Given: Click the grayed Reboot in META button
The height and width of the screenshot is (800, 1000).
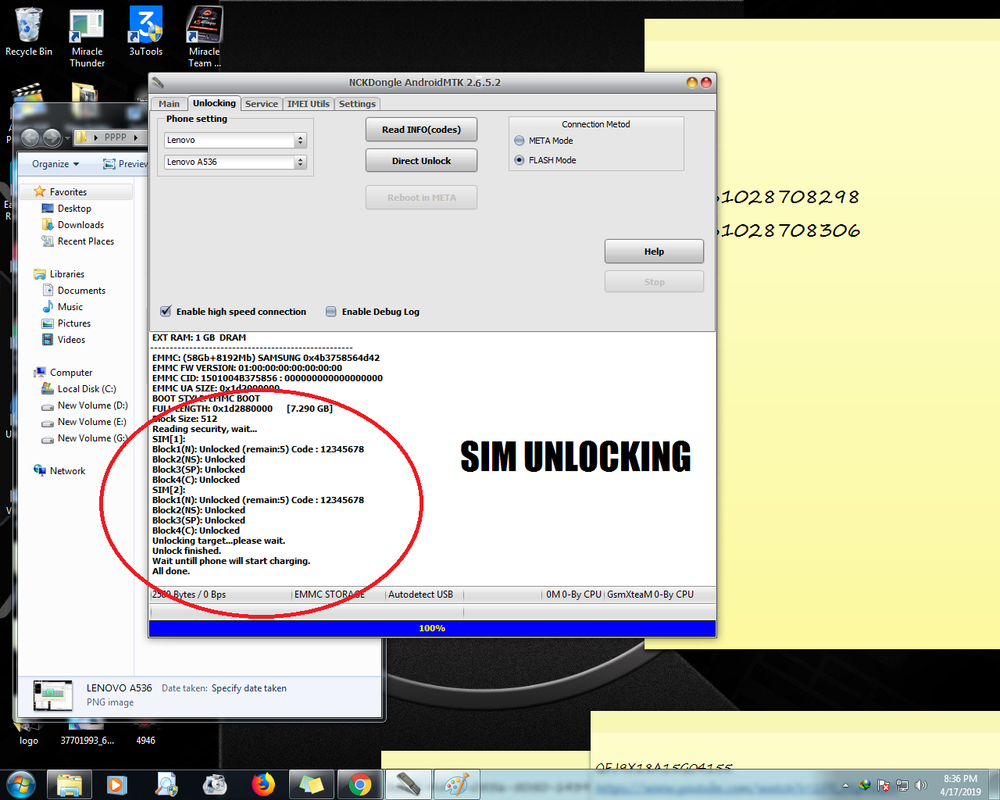Looking at the screenshot, I should tap(421, 198).
